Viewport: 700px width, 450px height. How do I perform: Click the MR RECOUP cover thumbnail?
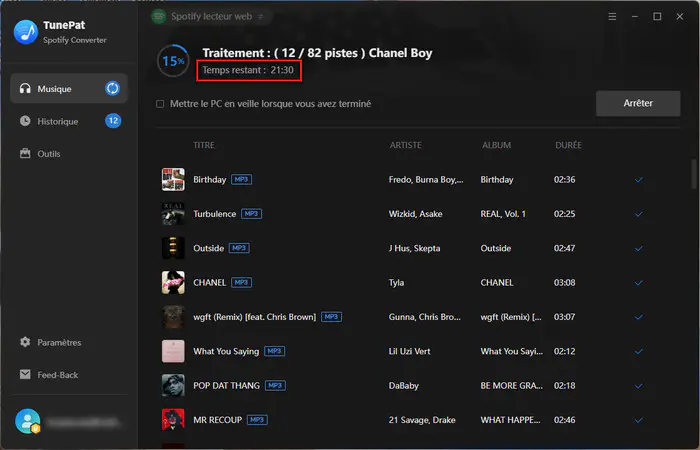click(x=173, y=420)
